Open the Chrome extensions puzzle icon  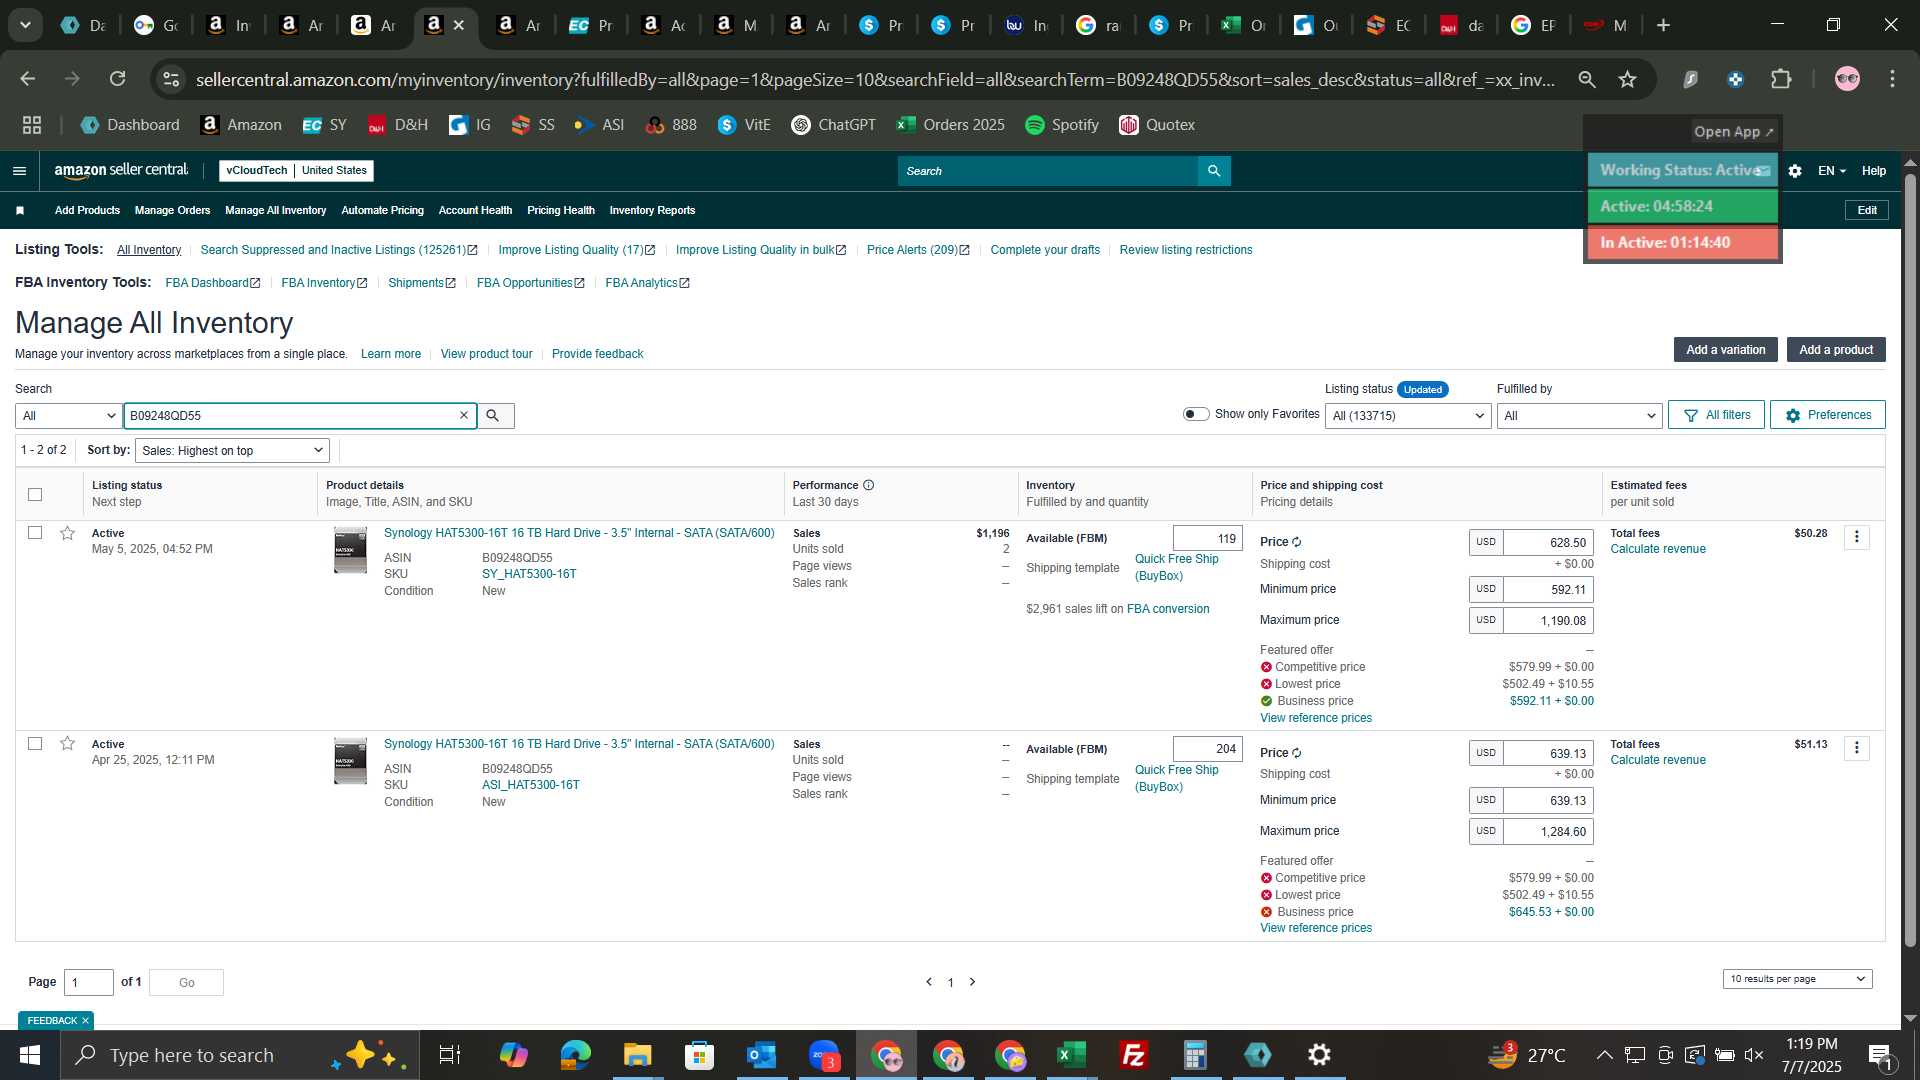1782,79
